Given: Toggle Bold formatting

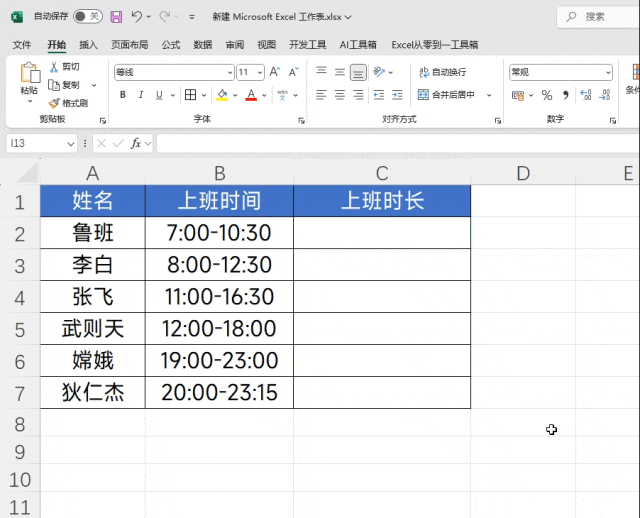Looking at the screenshot, I should pyautogui.click(x=122, y=95).
